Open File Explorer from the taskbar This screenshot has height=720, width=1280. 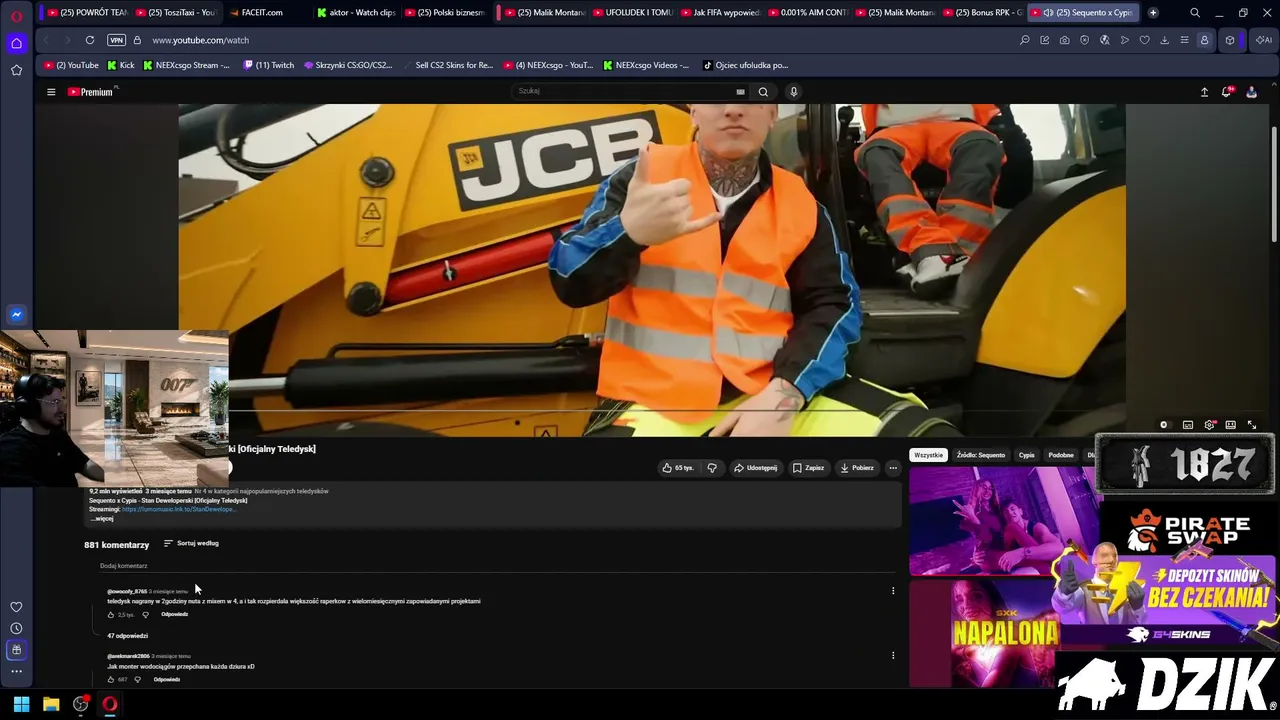(x=51, y=704)
